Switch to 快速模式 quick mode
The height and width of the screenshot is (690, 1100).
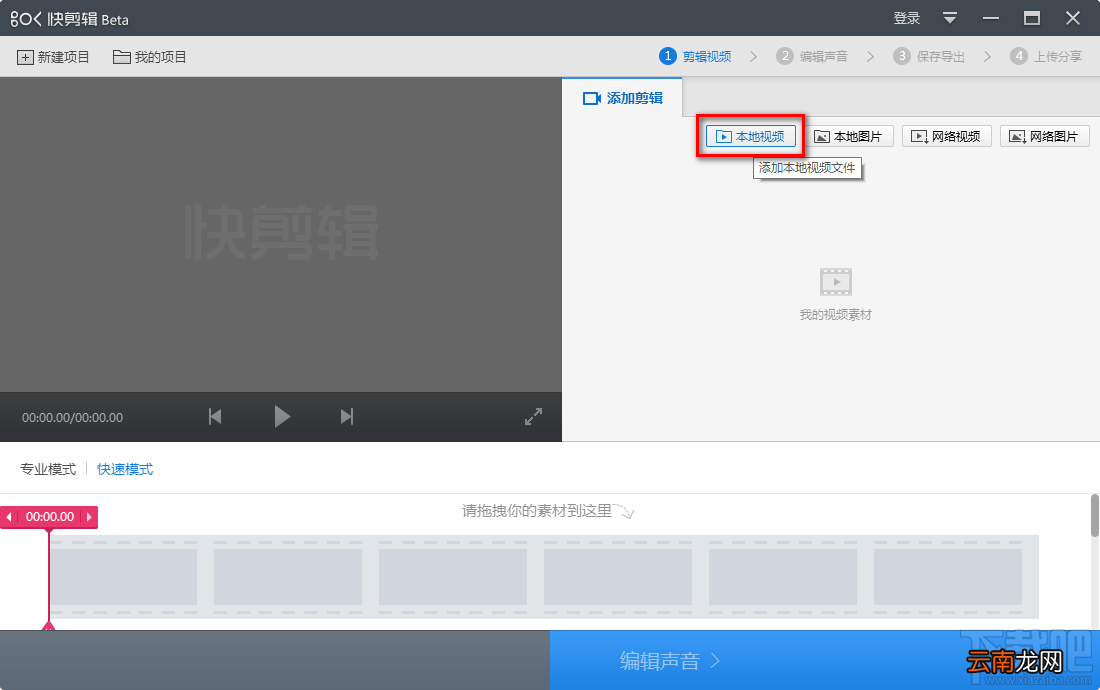(x=125, y=469)
